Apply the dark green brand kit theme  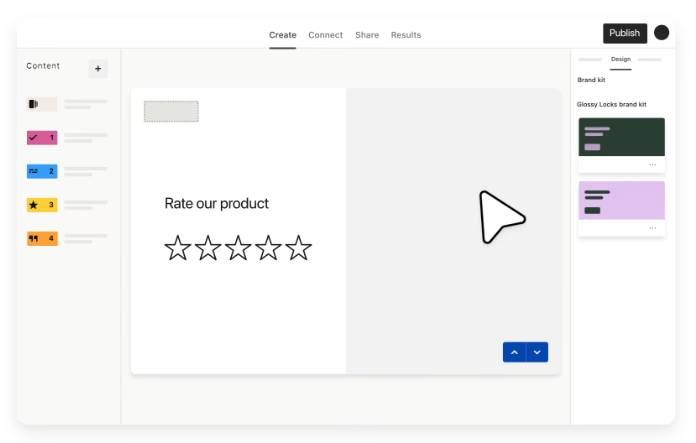coord(621,137)
